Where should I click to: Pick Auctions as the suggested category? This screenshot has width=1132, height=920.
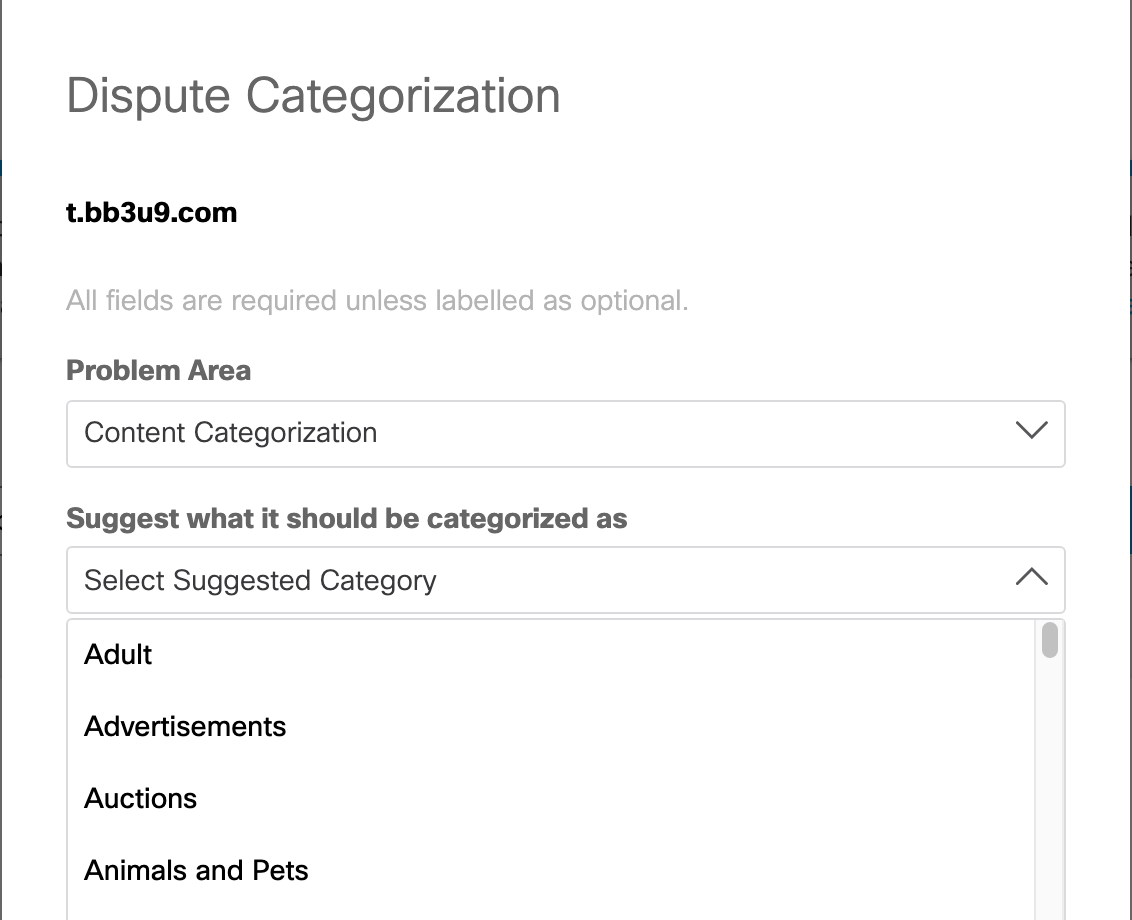[140, 798]
